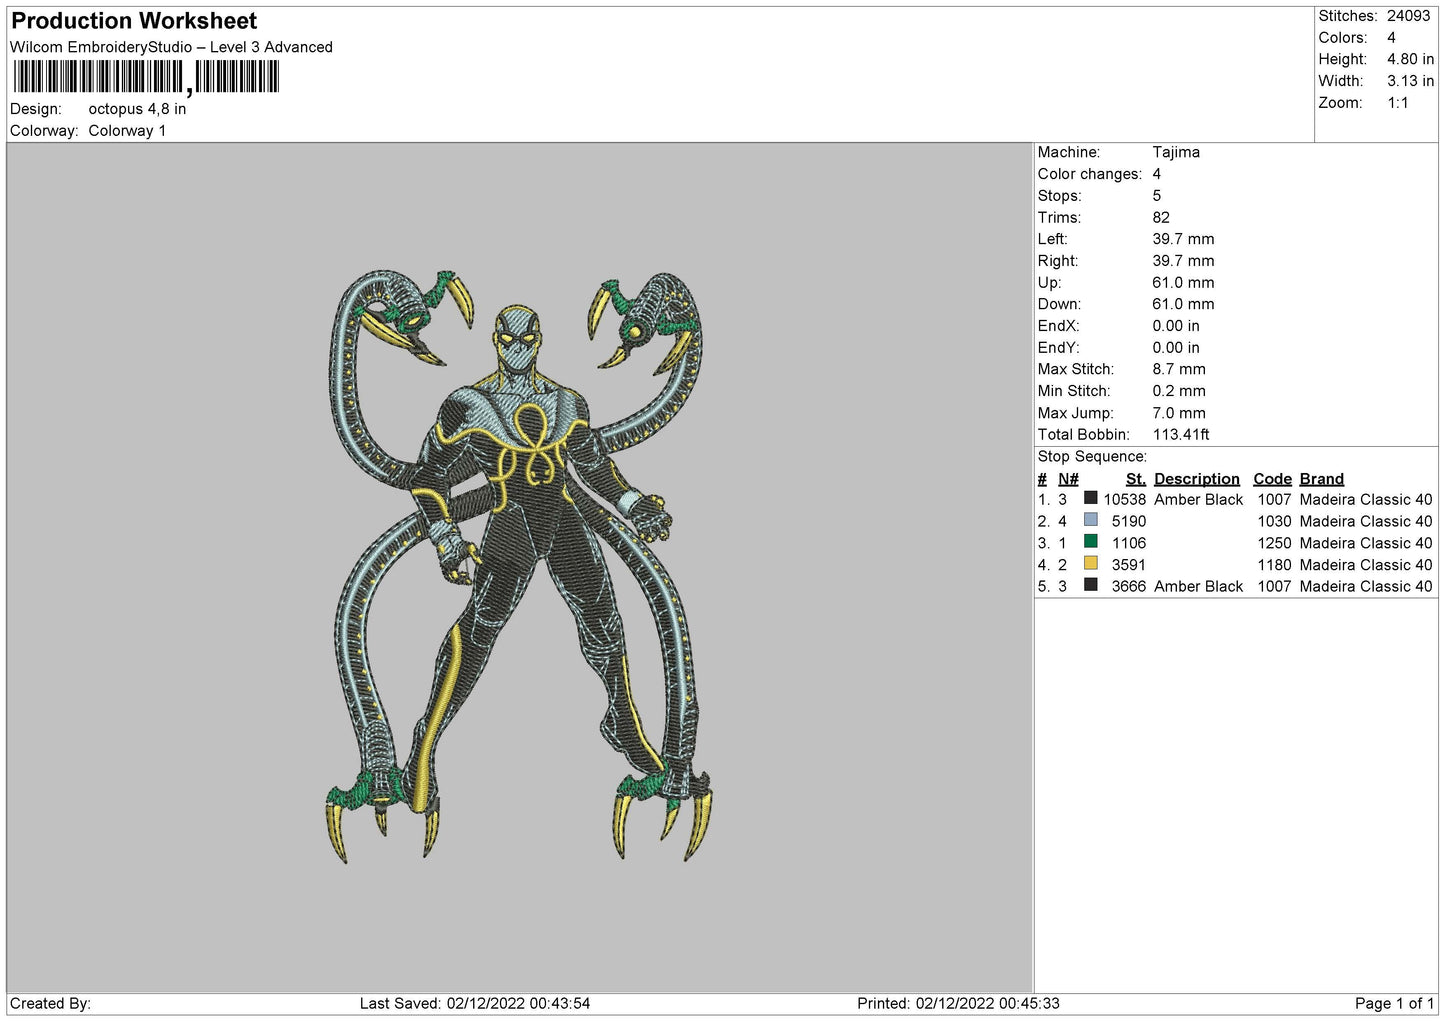This screenshot has height=1021, width=1445.
Task: Click the Colors value 4
Action: [x=1391, y=38]
